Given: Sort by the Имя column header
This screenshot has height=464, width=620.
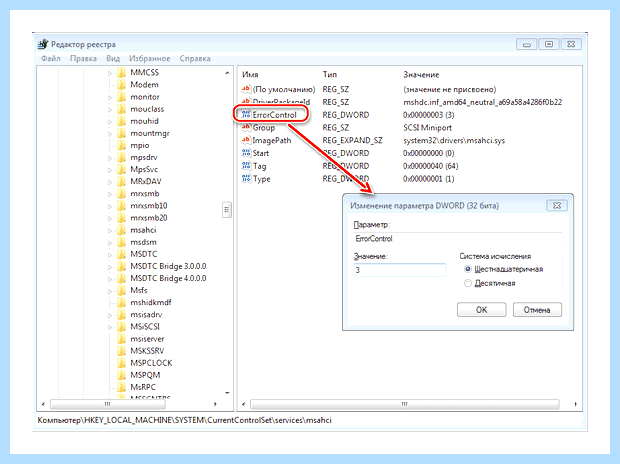Looking at the screenshot, I should click(250, 74).
